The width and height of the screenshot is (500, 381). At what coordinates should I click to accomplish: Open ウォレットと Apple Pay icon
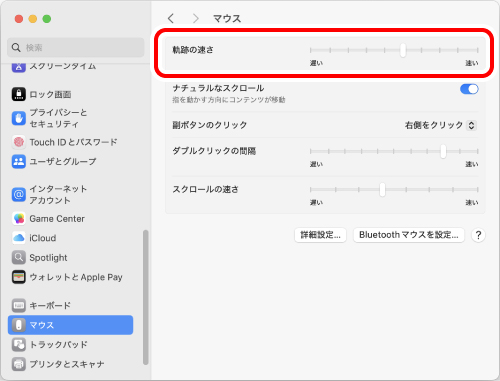[19, 277]
